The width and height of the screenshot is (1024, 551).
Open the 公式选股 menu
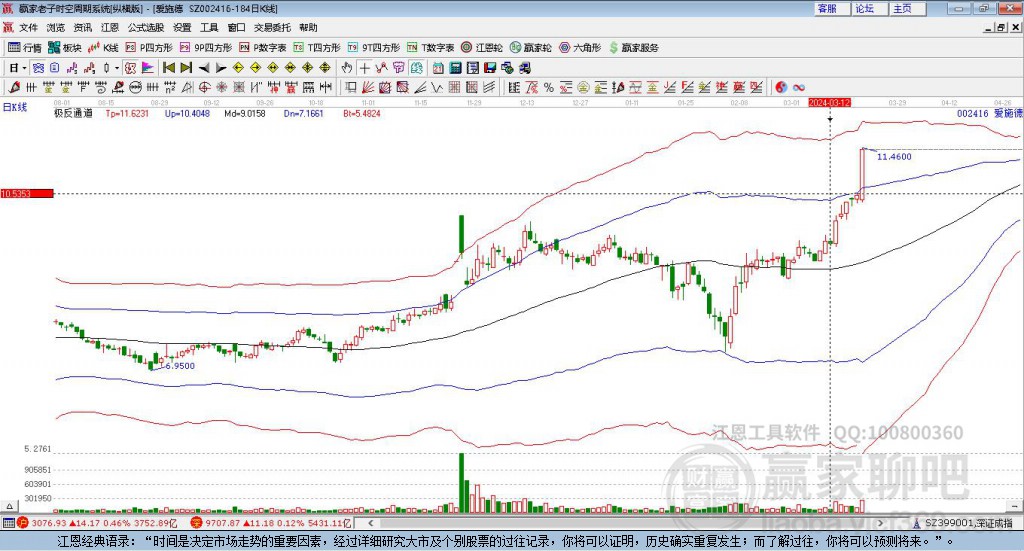point(146,27)
